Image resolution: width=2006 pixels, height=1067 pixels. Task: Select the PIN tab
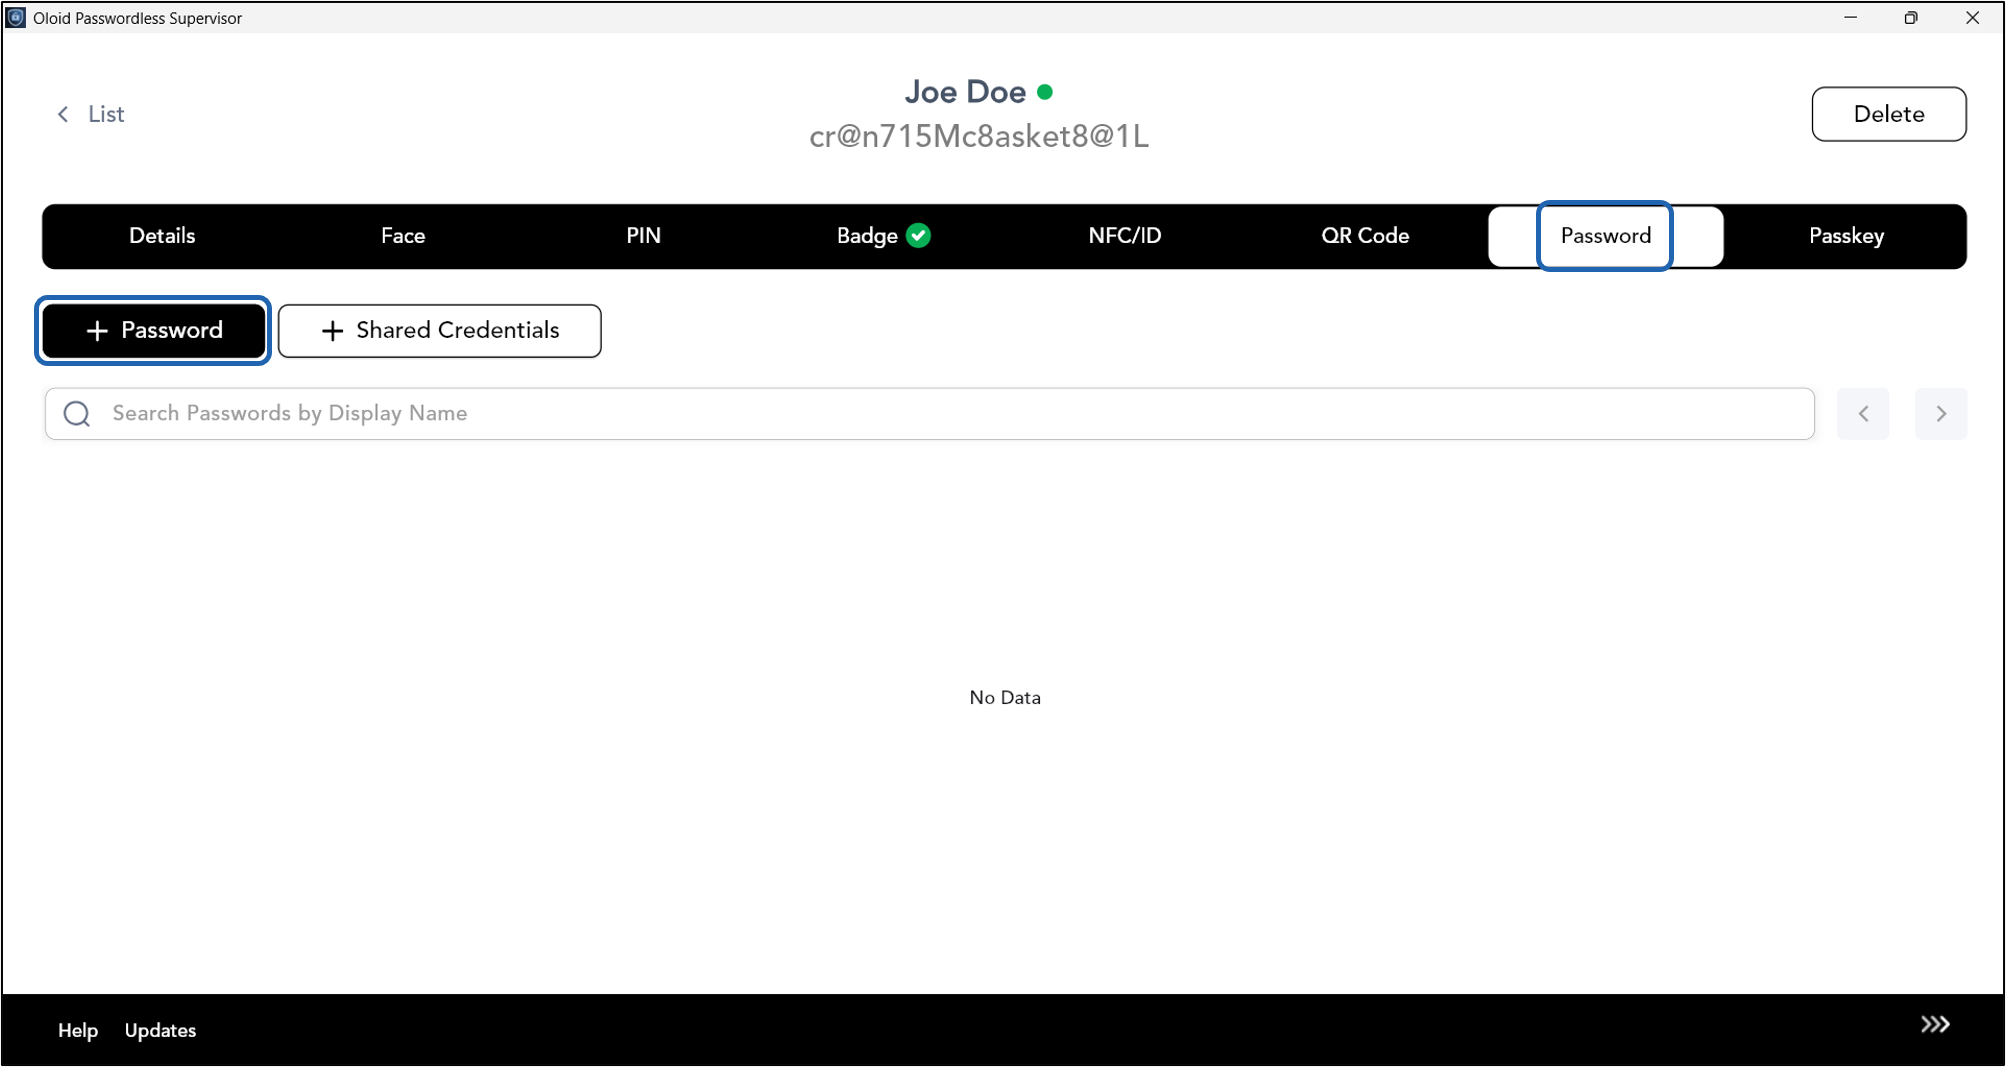click(643, 236)
